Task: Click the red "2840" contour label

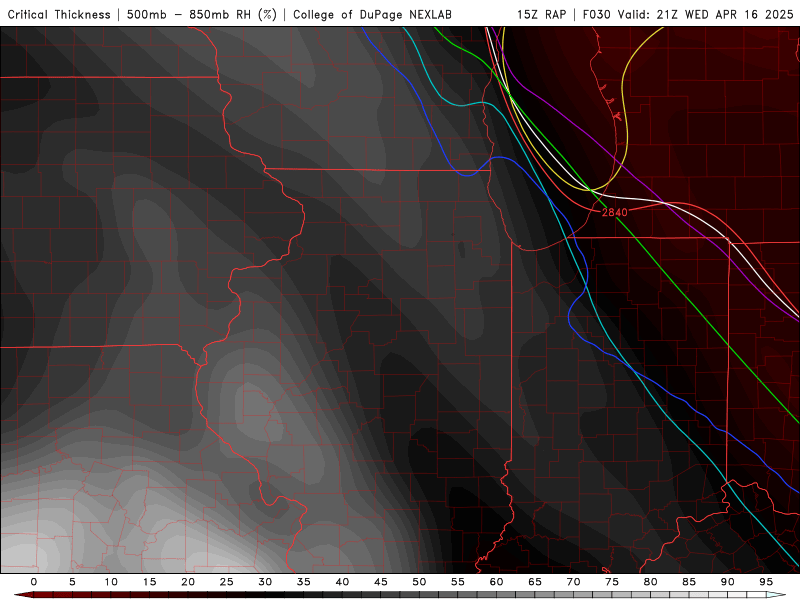Action: tap(614, 212)
